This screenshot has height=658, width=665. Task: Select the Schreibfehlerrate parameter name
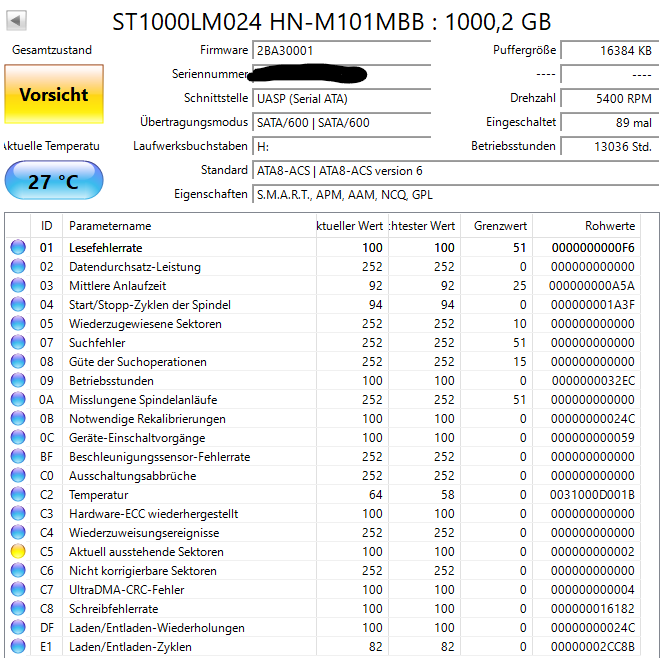pos(114,608)
